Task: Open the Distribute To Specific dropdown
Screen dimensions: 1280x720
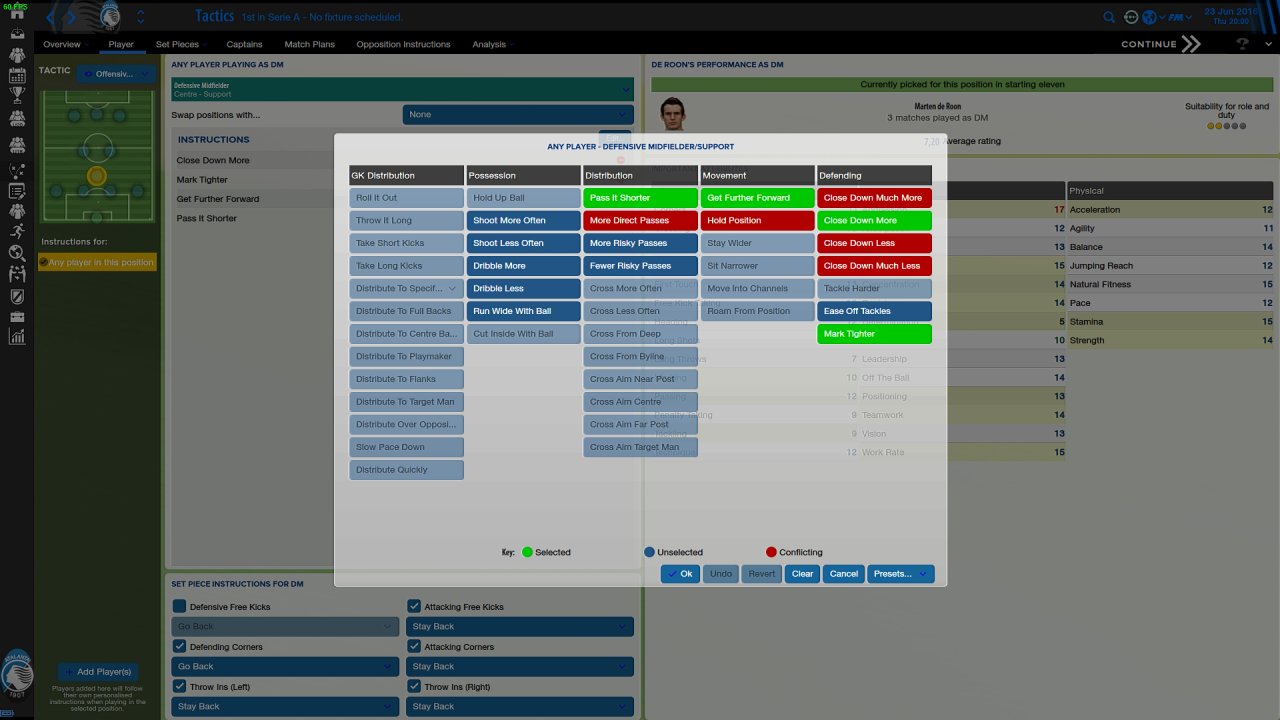Action: 406,288
